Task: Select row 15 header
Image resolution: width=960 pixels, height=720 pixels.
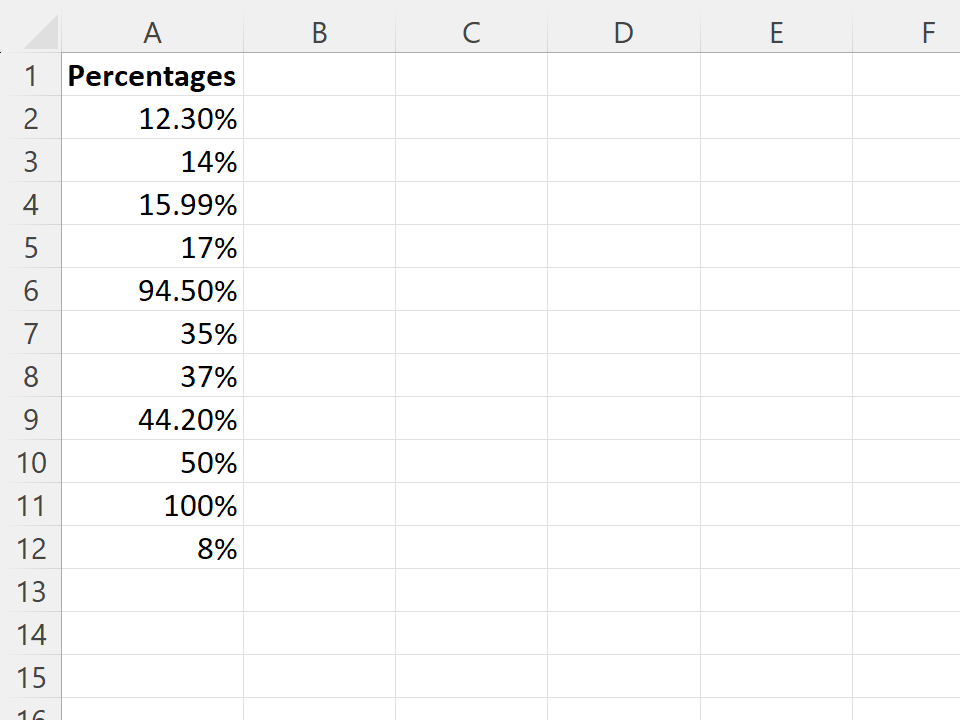Action: tap(31, 677)
